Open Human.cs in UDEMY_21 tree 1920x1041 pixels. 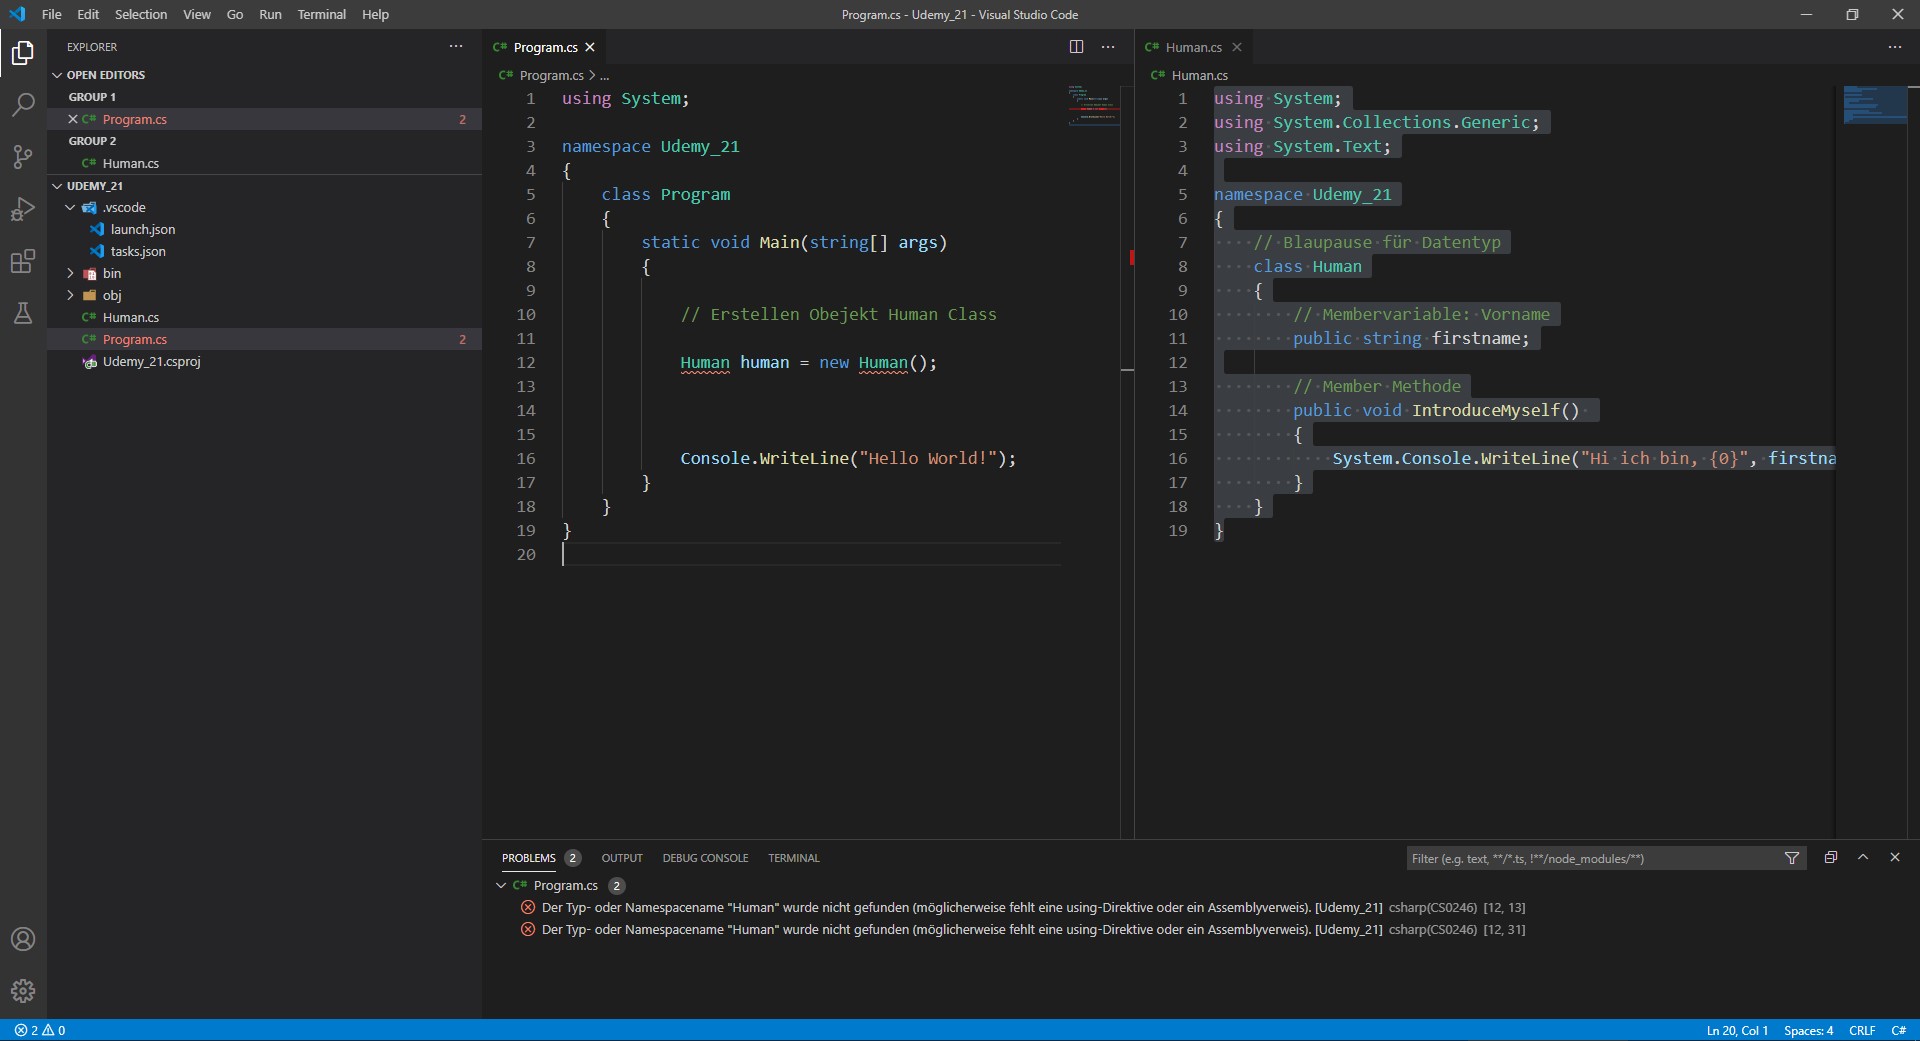pyautogui.click(x=131, y=317)
